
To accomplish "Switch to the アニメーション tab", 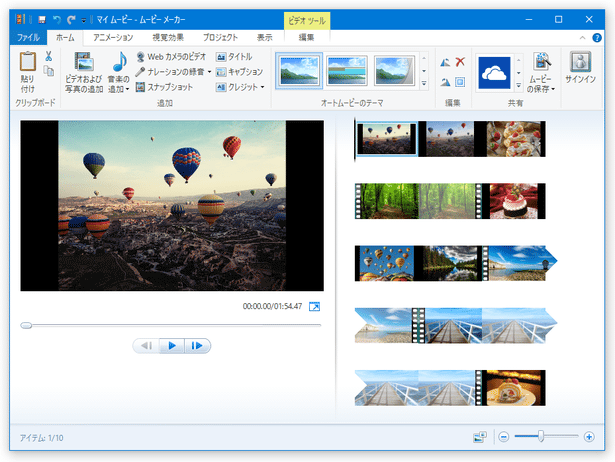I will (113, 37).
